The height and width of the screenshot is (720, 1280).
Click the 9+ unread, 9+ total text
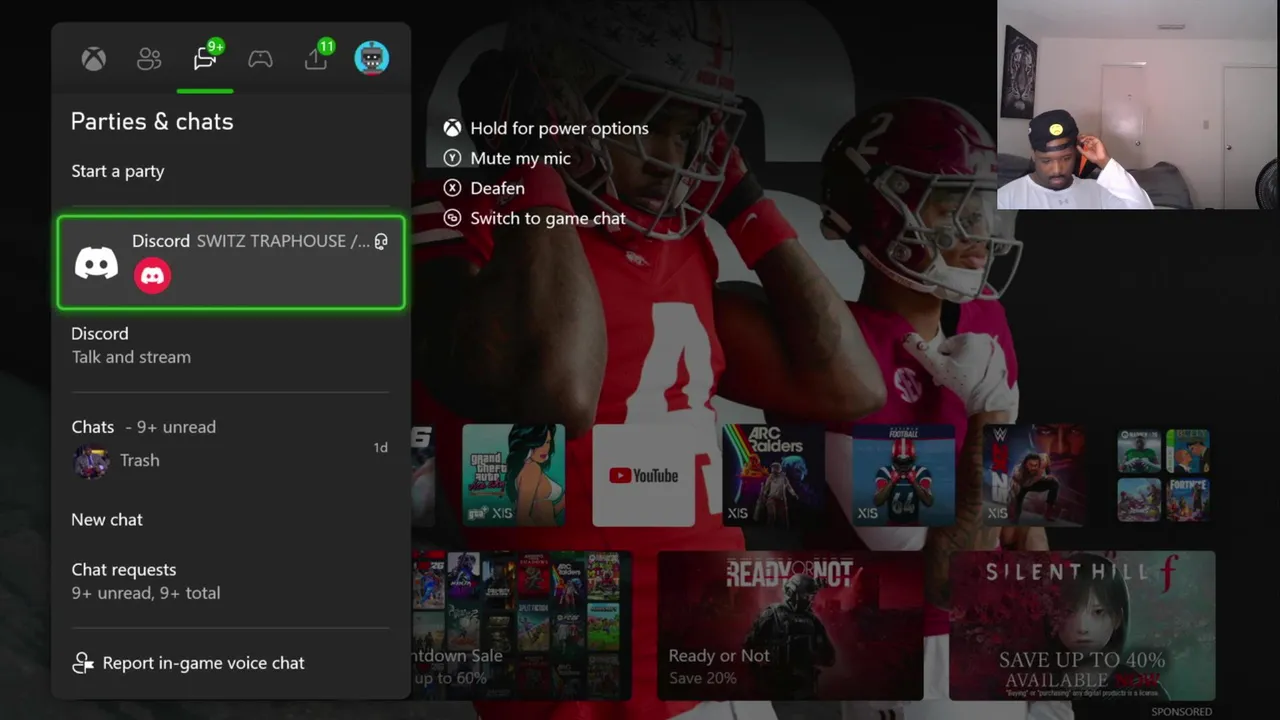point(146,593)
